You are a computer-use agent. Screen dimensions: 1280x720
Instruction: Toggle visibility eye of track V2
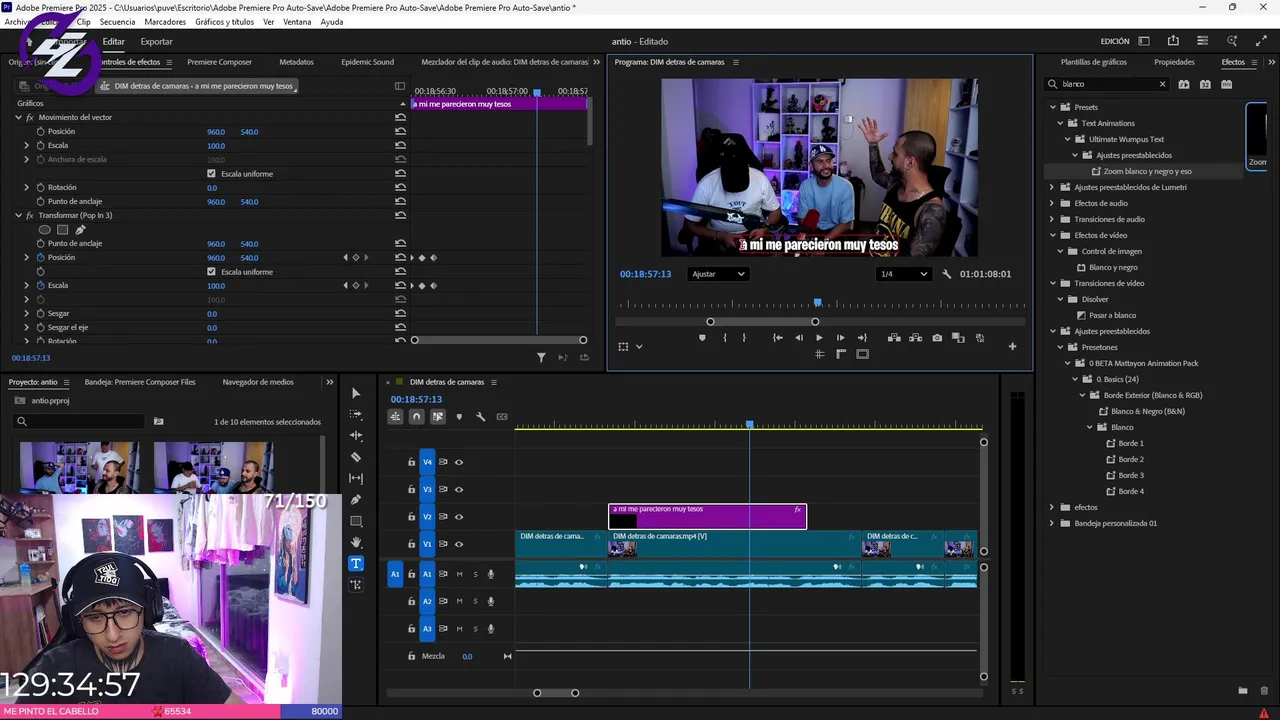click(x=459, y=517)
